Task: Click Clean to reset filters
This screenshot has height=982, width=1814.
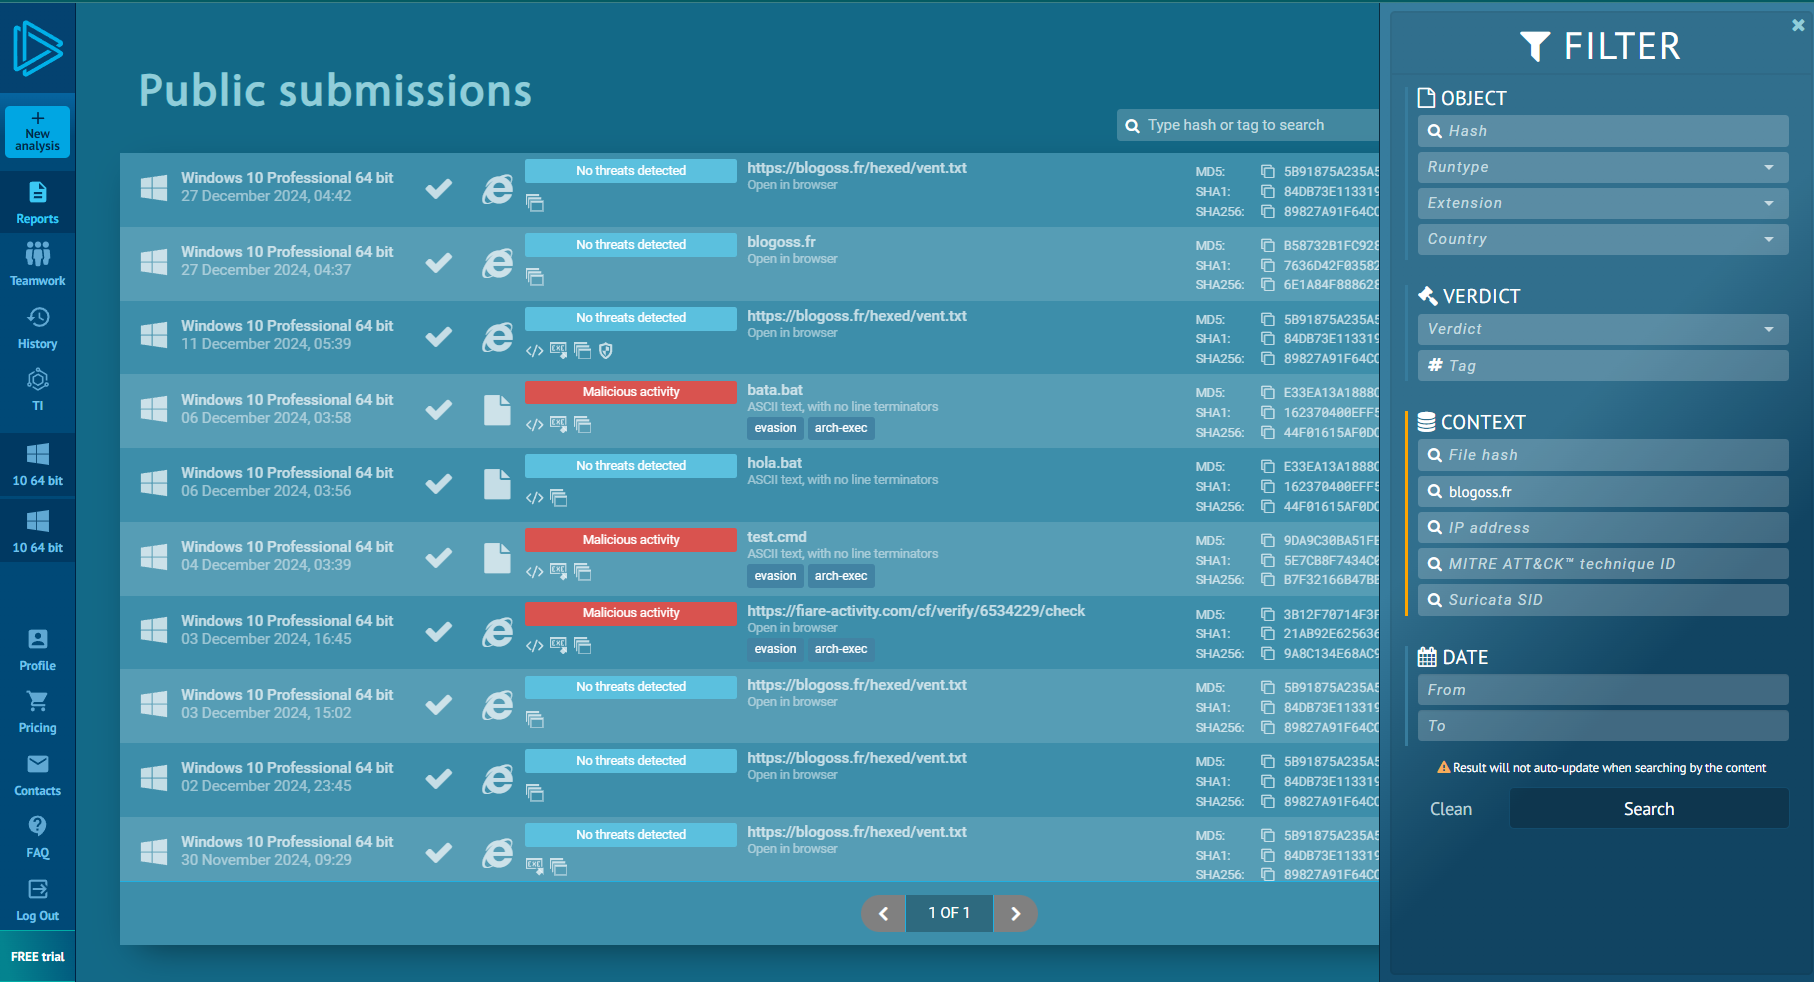Action: coord(1450,809)
